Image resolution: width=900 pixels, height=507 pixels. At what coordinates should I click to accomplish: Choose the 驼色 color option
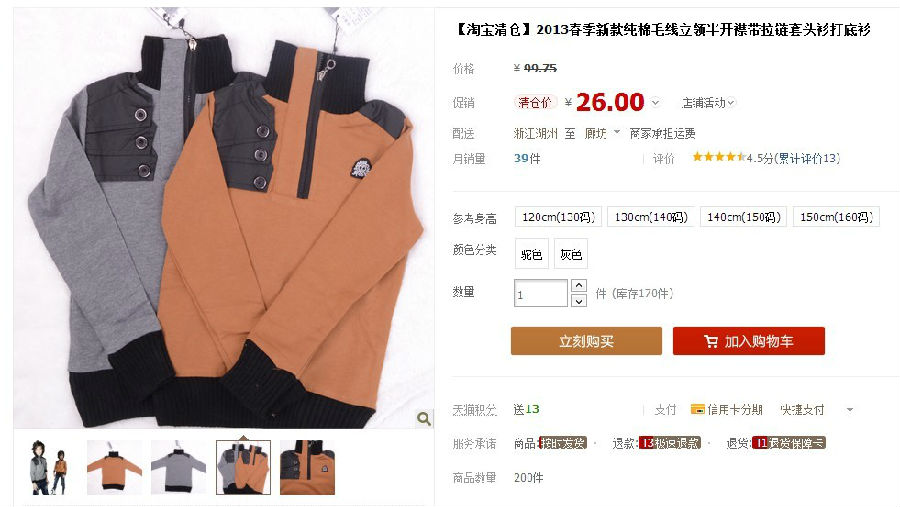click(532, 254)
